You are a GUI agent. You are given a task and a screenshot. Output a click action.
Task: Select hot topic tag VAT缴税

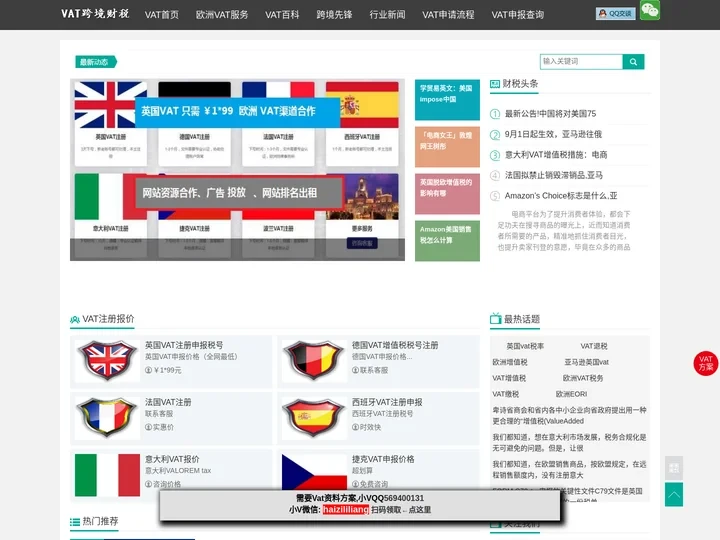tap(506, 394)
